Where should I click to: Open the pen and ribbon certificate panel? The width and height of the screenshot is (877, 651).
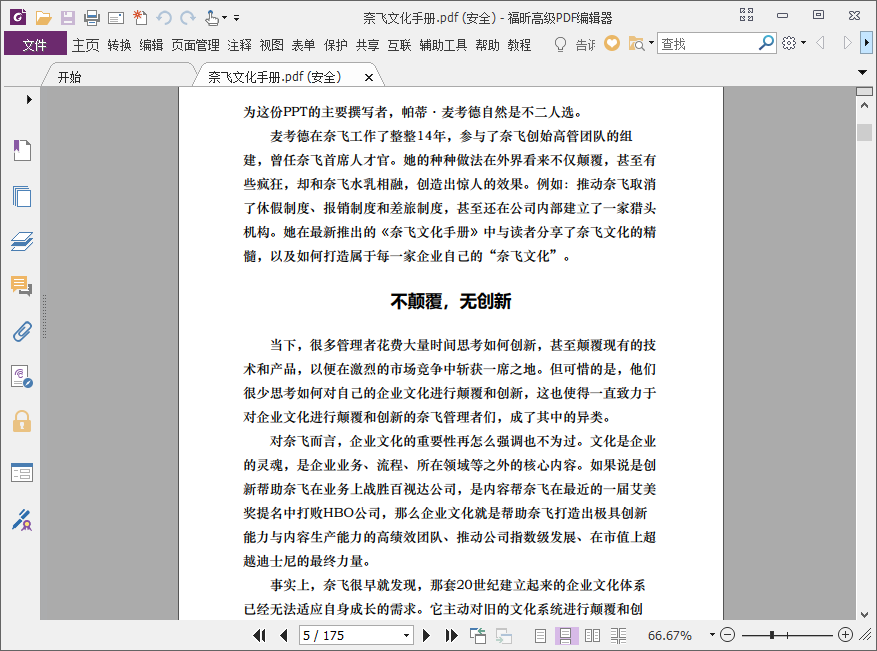(22, 520)
